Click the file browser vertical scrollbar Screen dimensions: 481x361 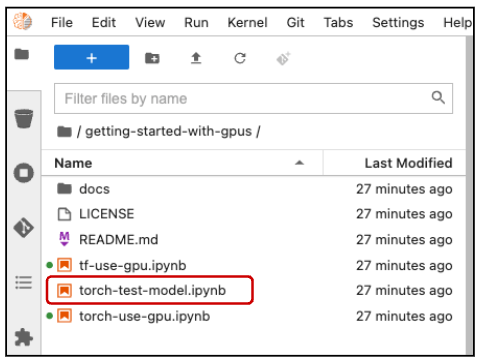469,195
